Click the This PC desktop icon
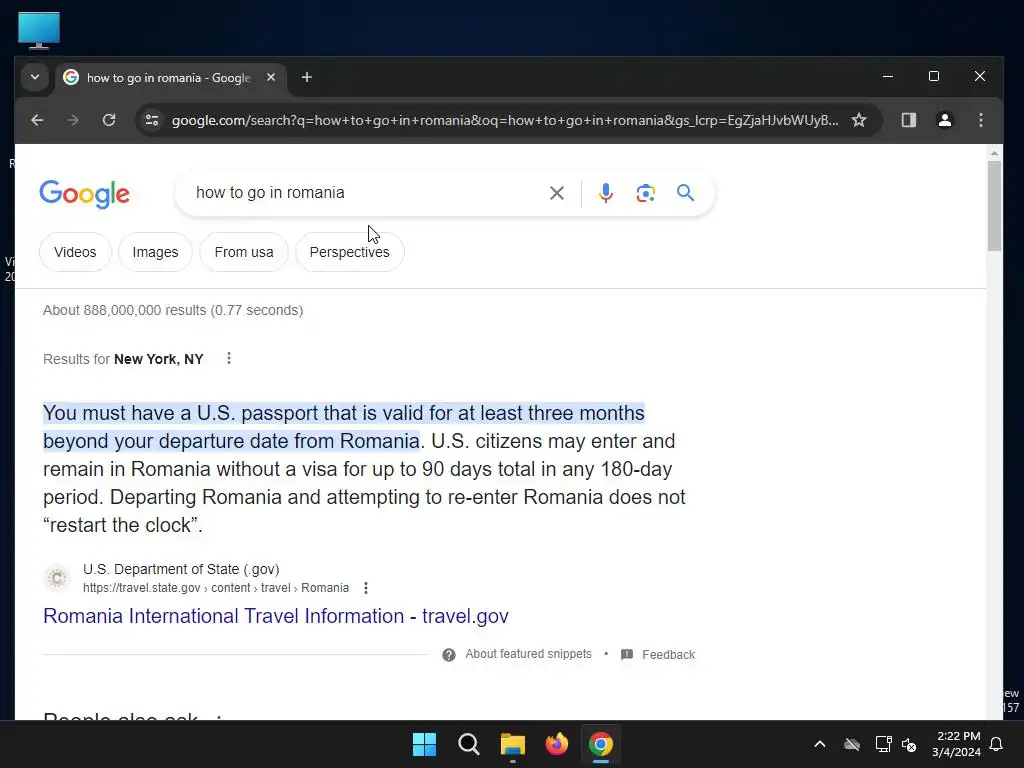This screenshot has width=1024, height=768. coord(39,30)
